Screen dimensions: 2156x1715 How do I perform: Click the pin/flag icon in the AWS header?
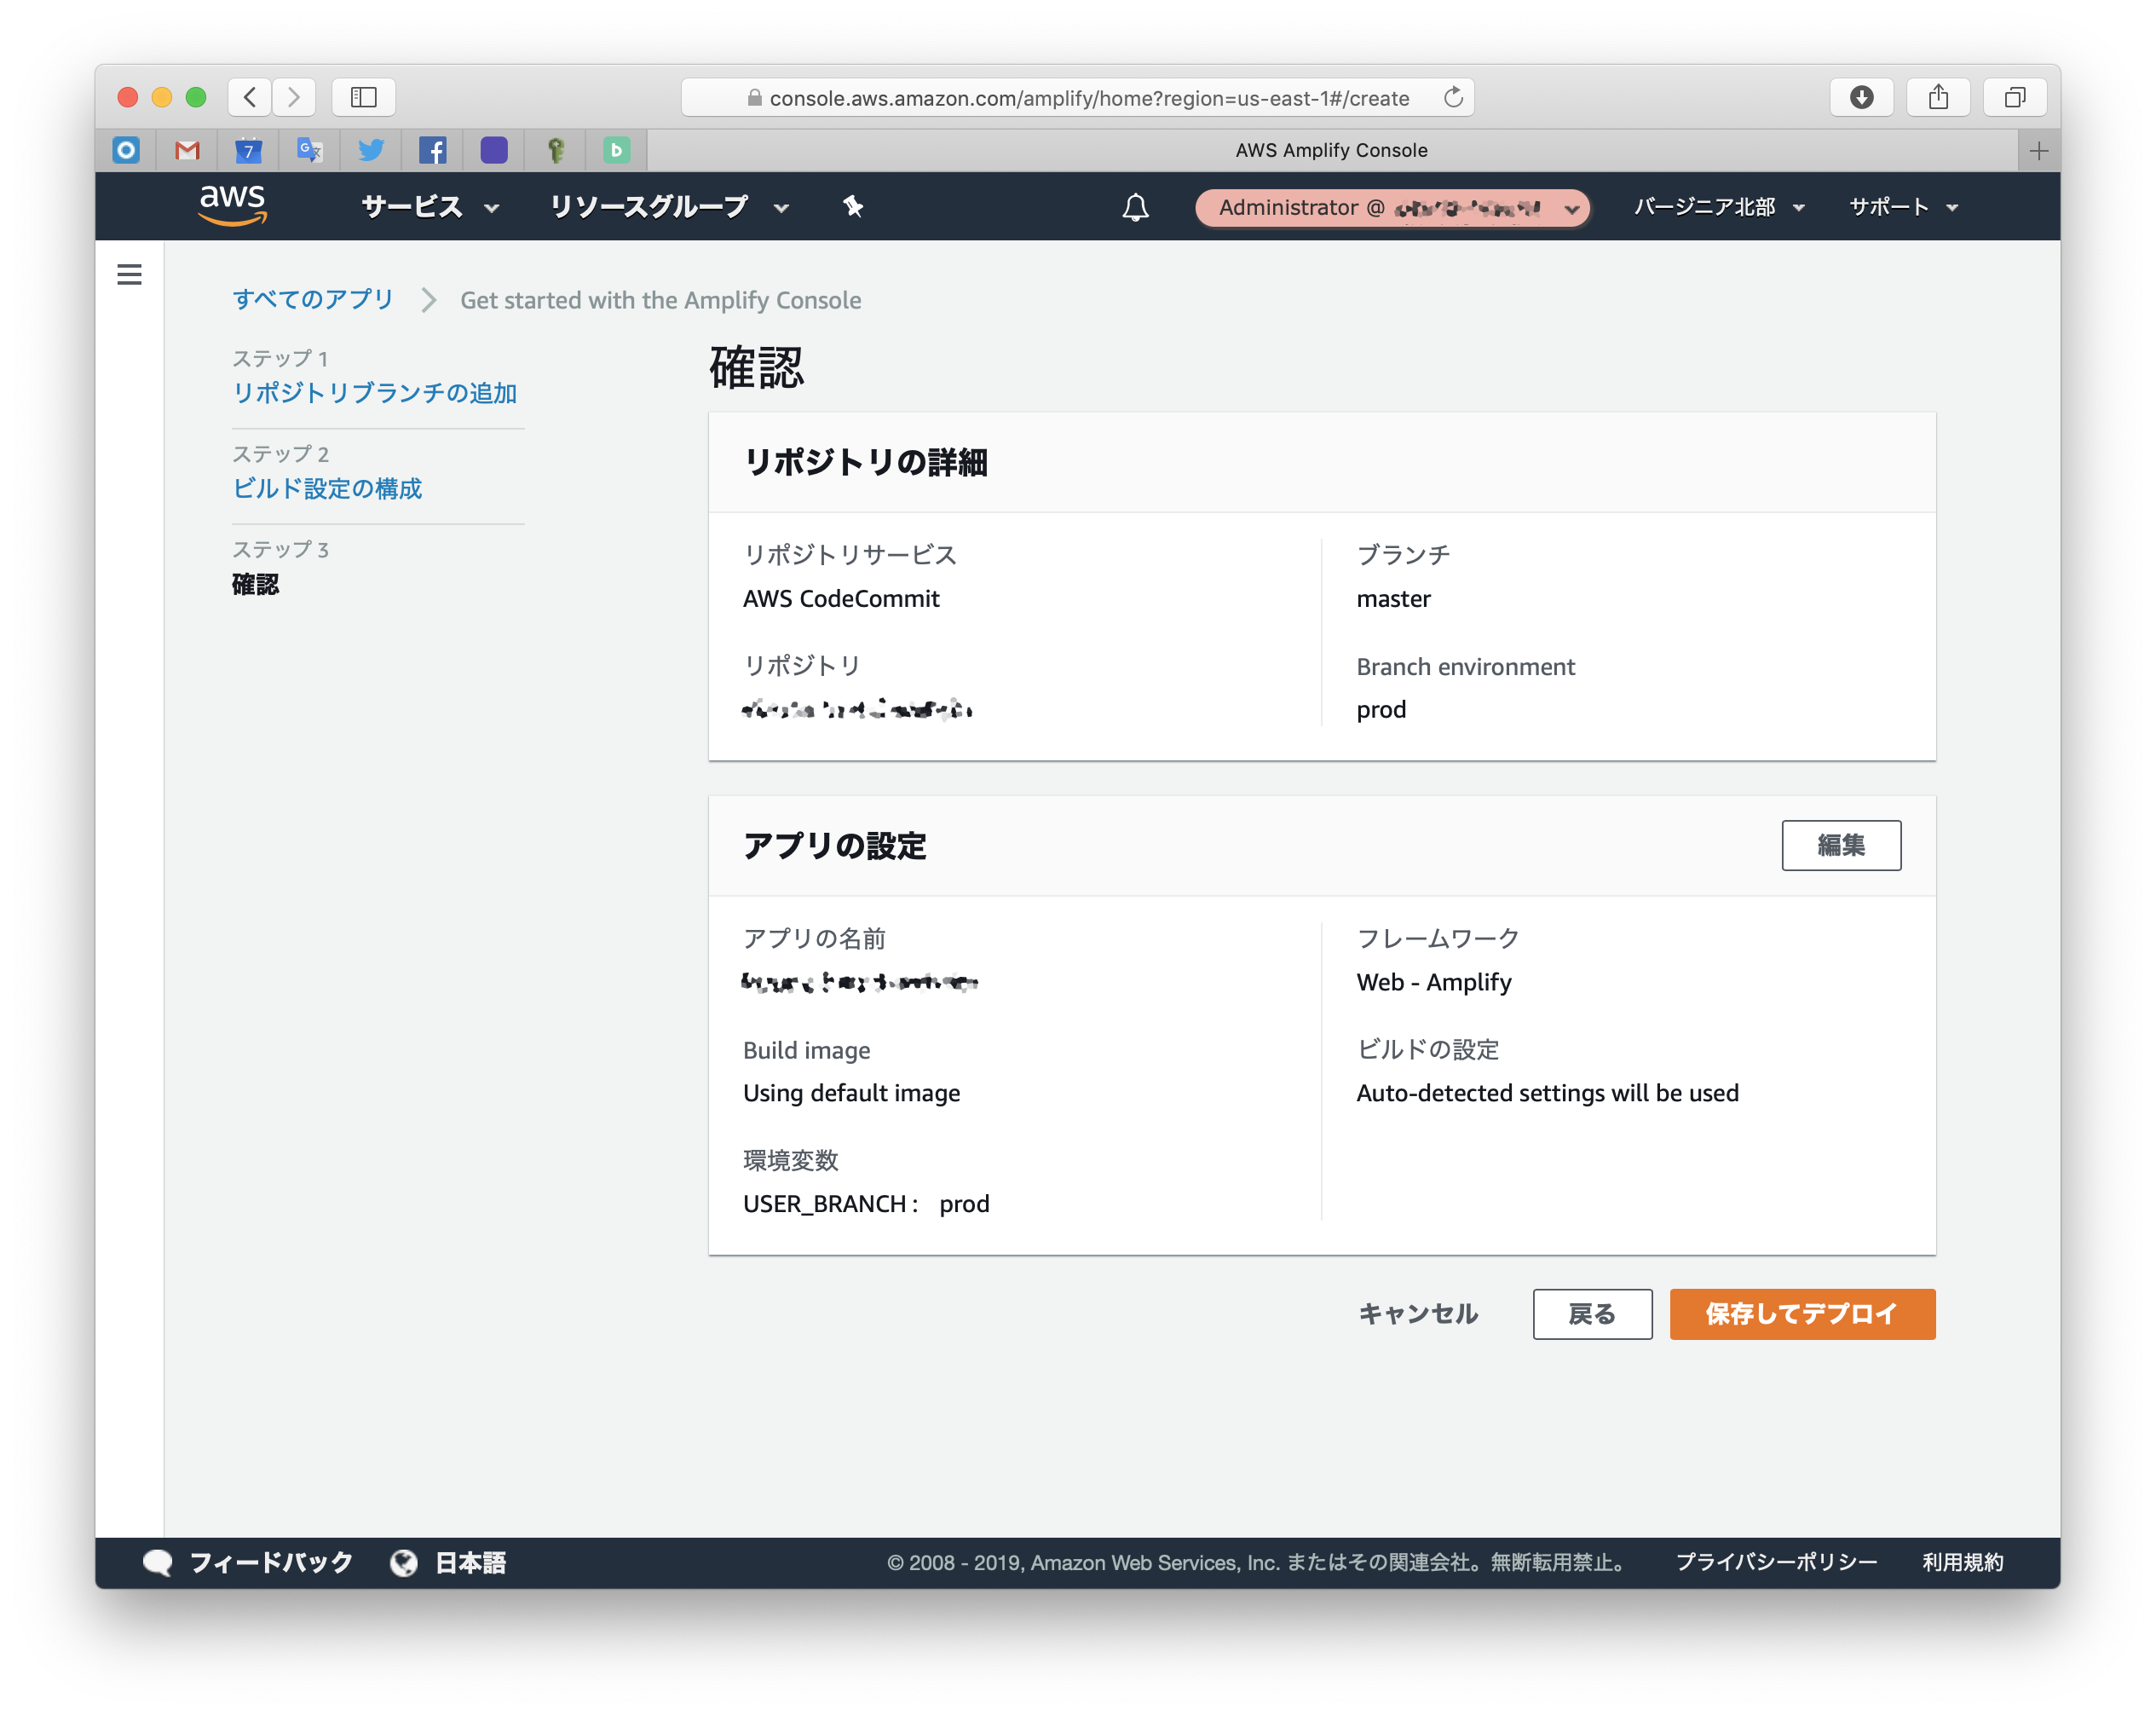tap(853, 207)
